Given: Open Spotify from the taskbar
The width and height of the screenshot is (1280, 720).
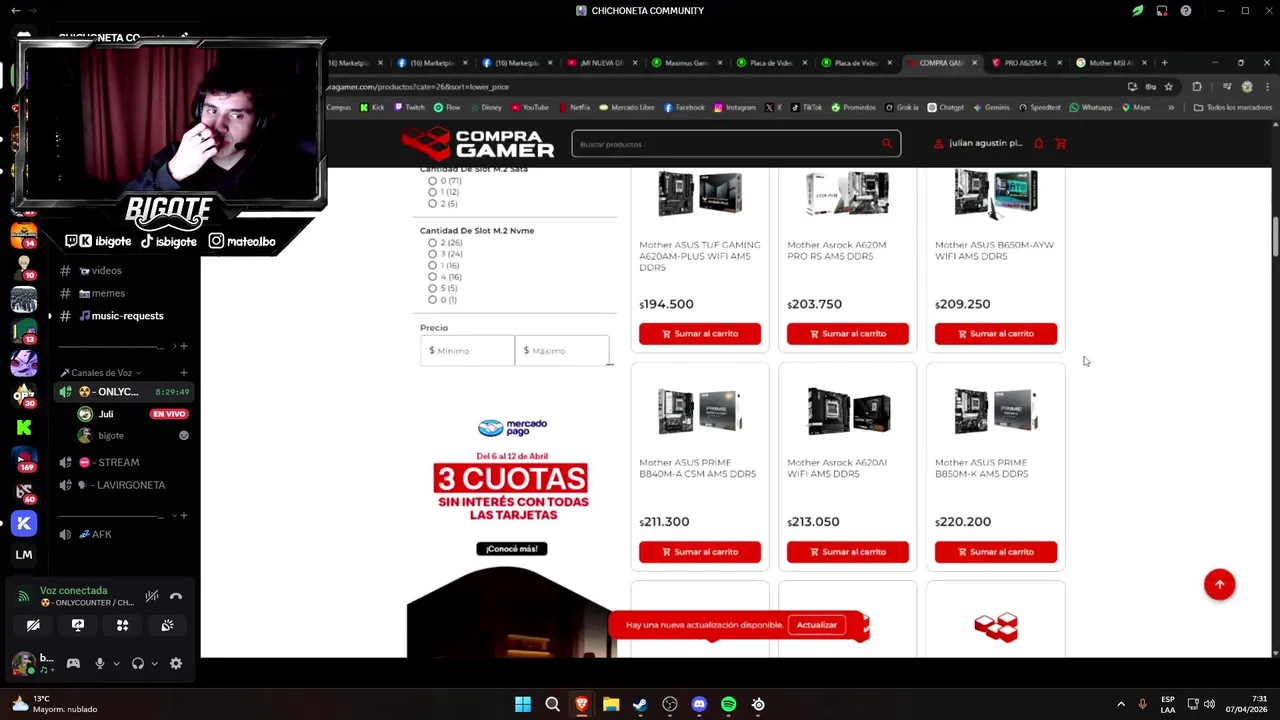Looking at the screenshot, I should click(x=728, y=704).
